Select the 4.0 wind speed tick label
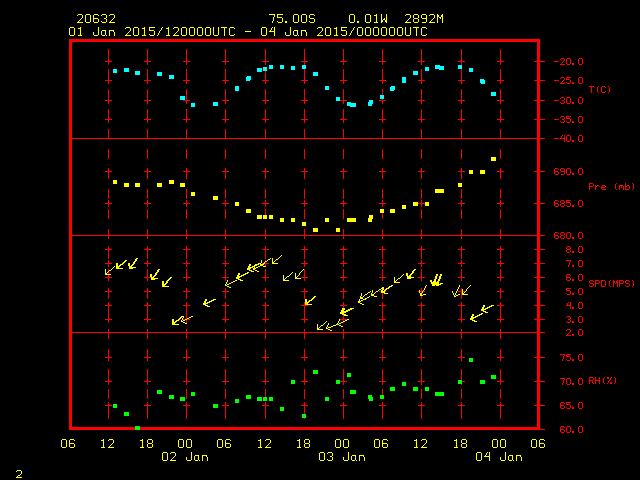Screen dimensions: 640x480 point(574,306)
